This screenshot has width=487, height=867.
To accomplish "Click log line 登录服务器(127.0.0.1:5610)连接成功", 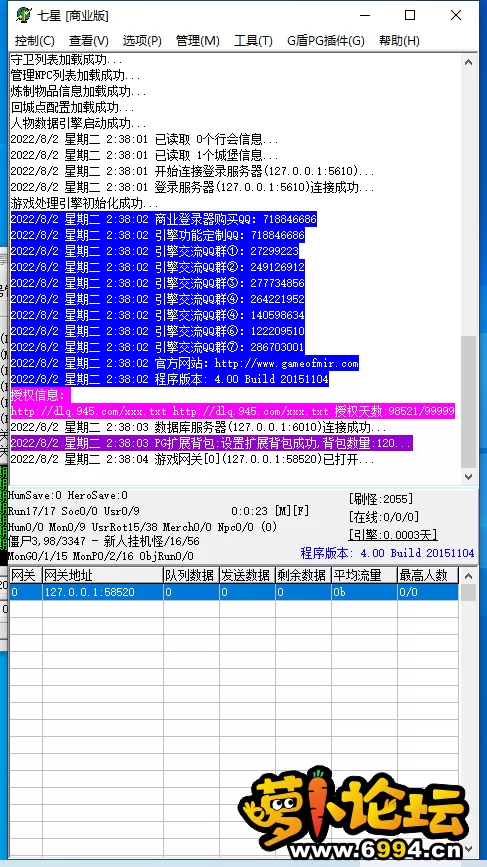I will 192,187.
